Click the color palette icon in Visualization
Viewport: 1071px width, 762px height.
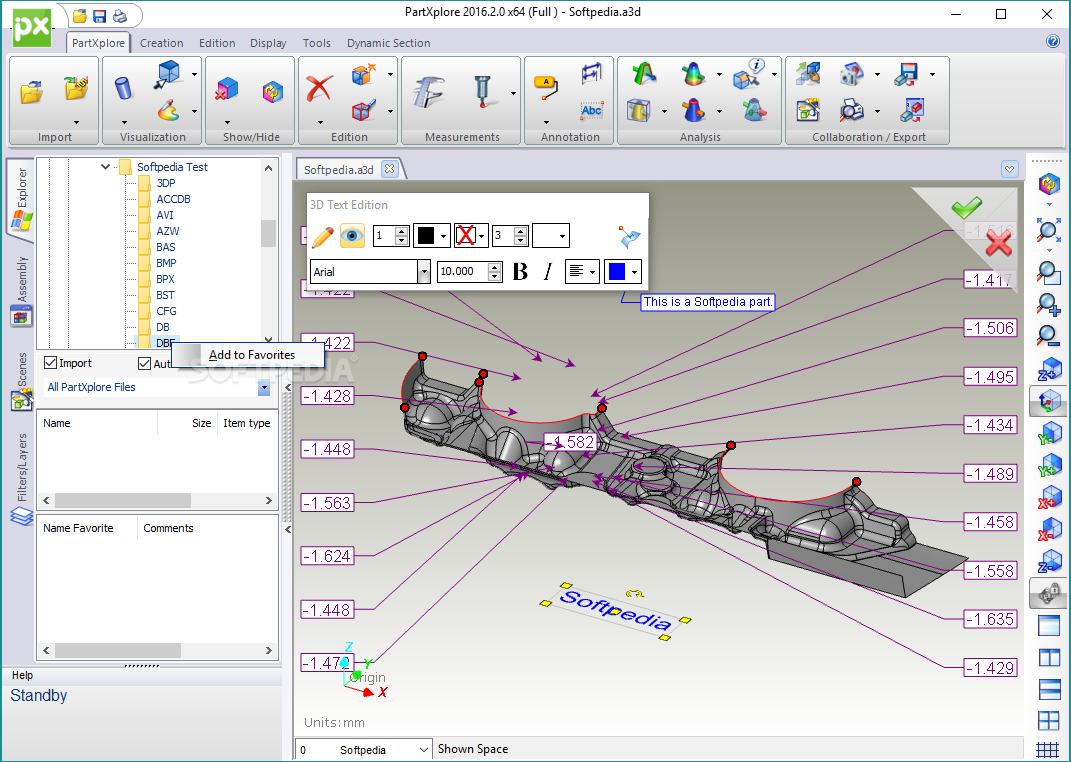click(x=168, y=110)
